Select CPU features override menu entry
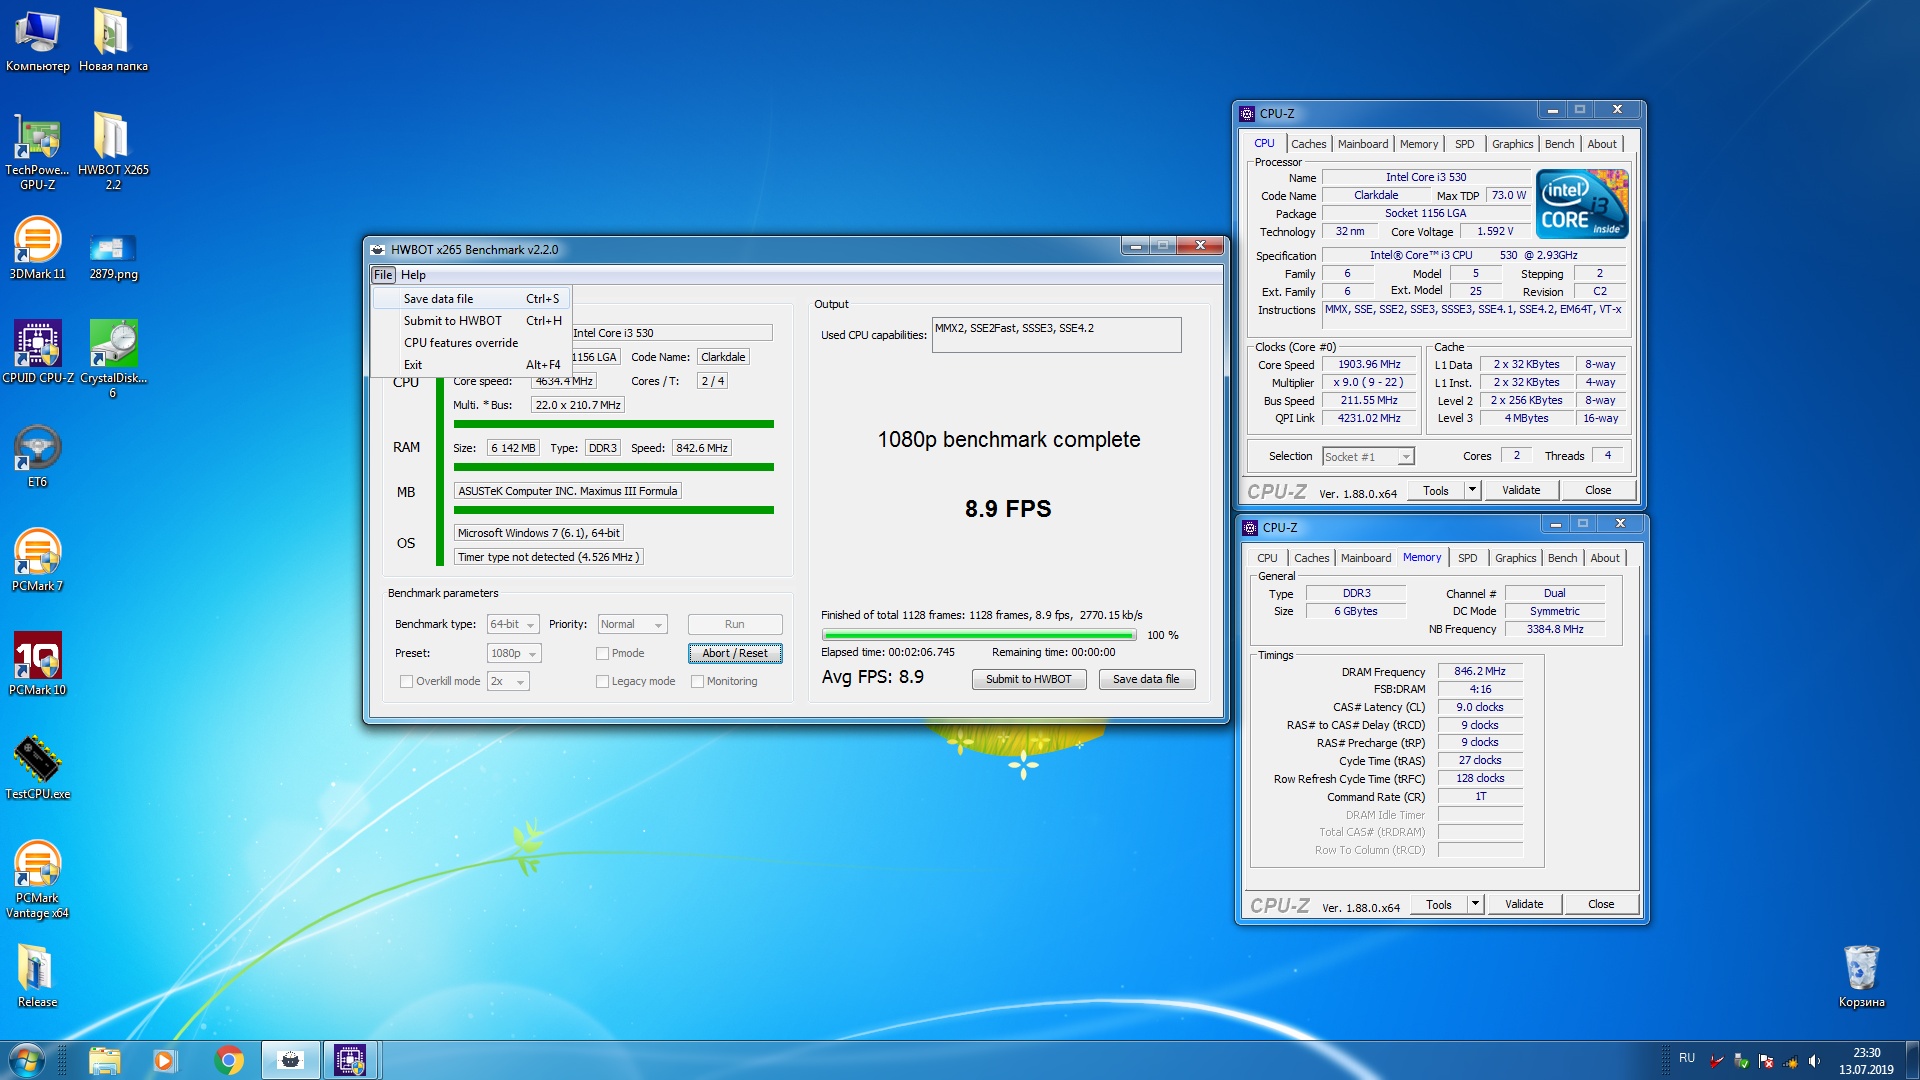This screenshot has height=1080, width=1920. tap(472, 343)
